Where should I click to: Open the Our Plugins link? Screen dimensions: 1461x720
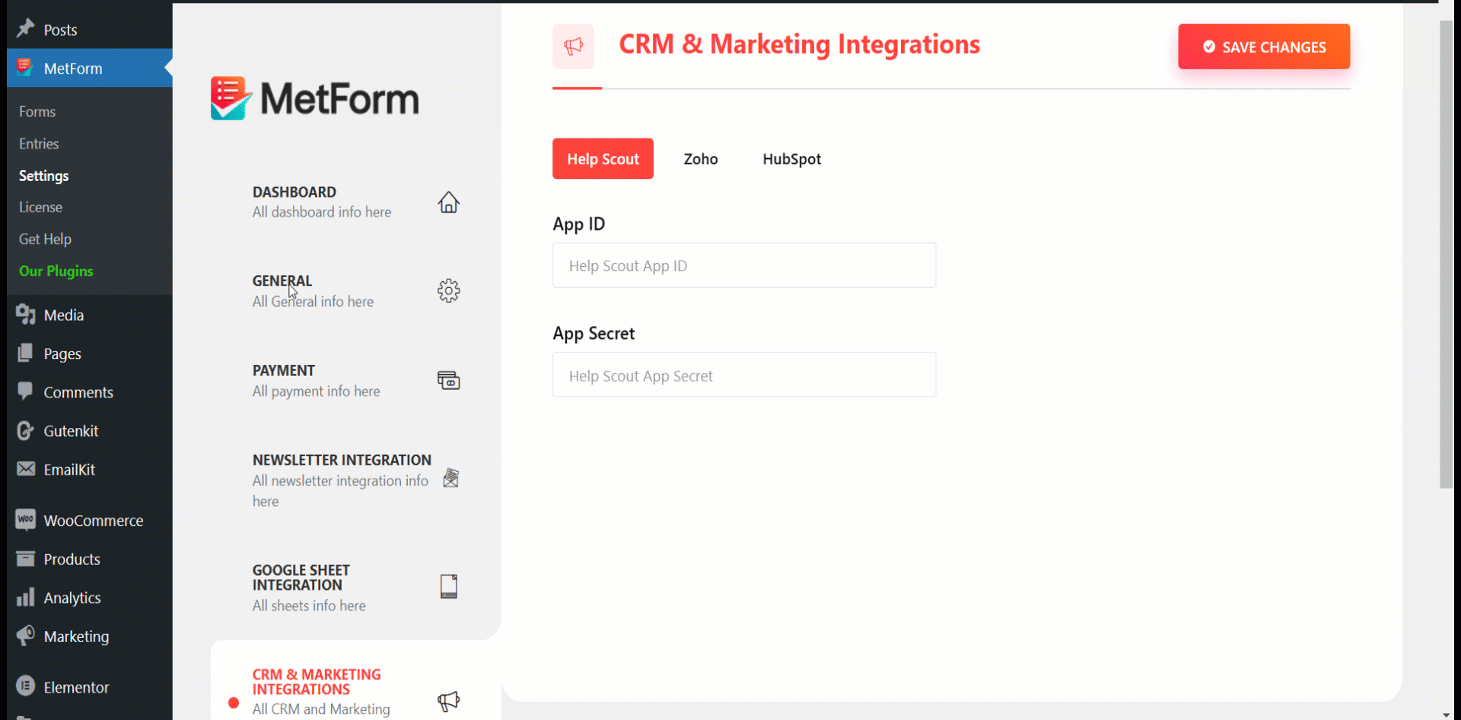[56, 271]
